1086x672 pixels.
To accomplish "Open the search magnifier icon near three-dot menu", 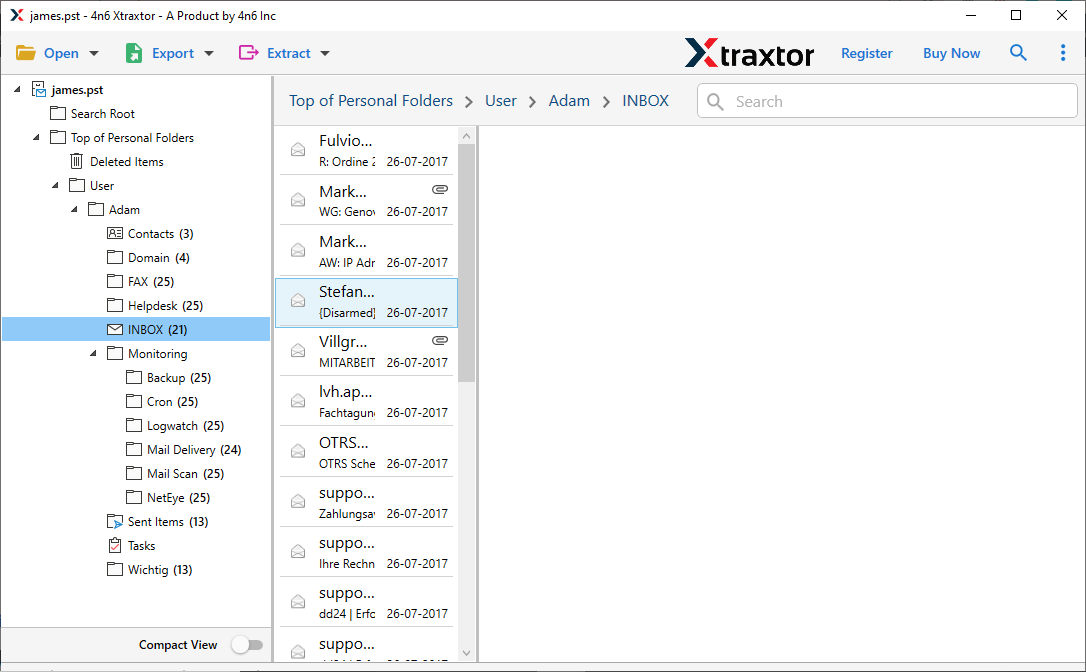I will click(x=1018, y=52).
